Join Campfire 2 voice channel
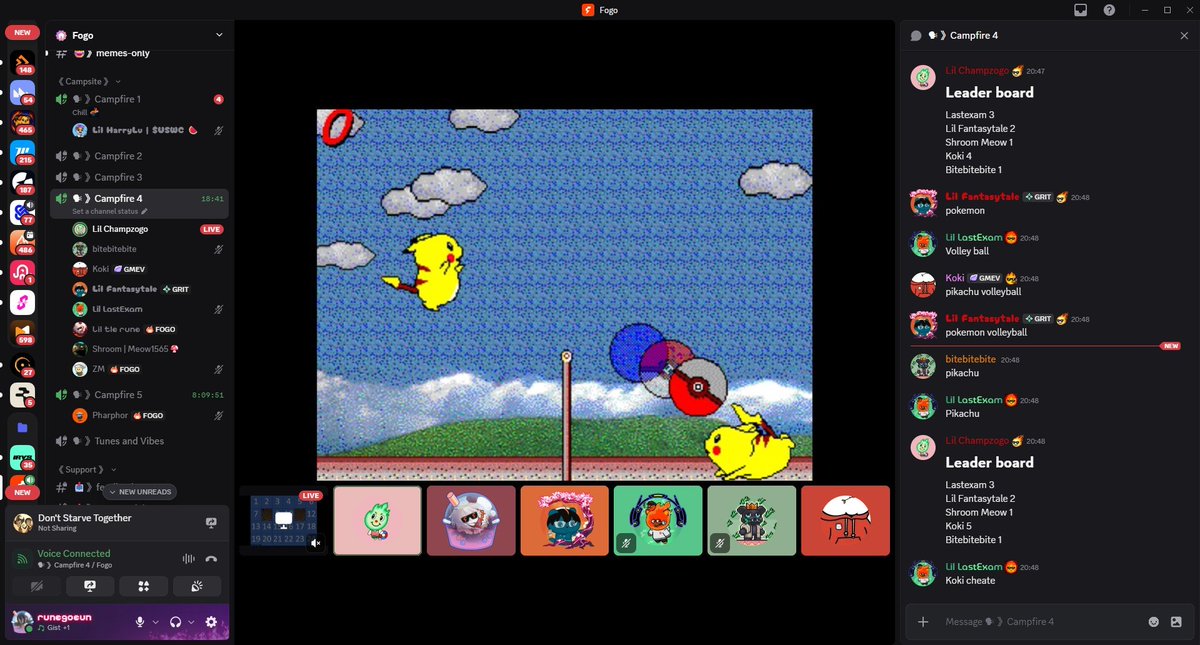The height and width of the screenshot is (645, 1200). coord(141,156)
